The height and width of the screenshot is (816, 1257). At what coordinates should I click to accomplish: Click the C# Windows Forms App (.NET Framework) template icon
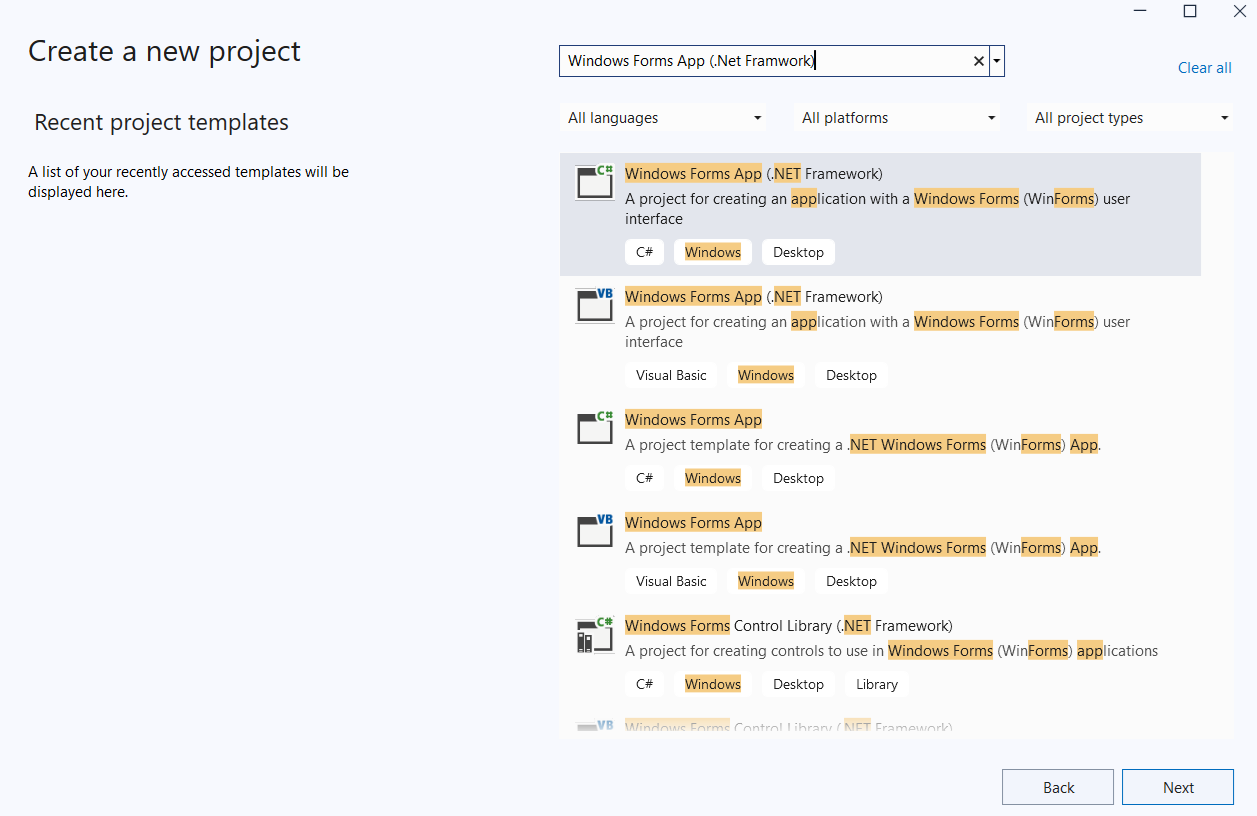[x=594, y=181]
